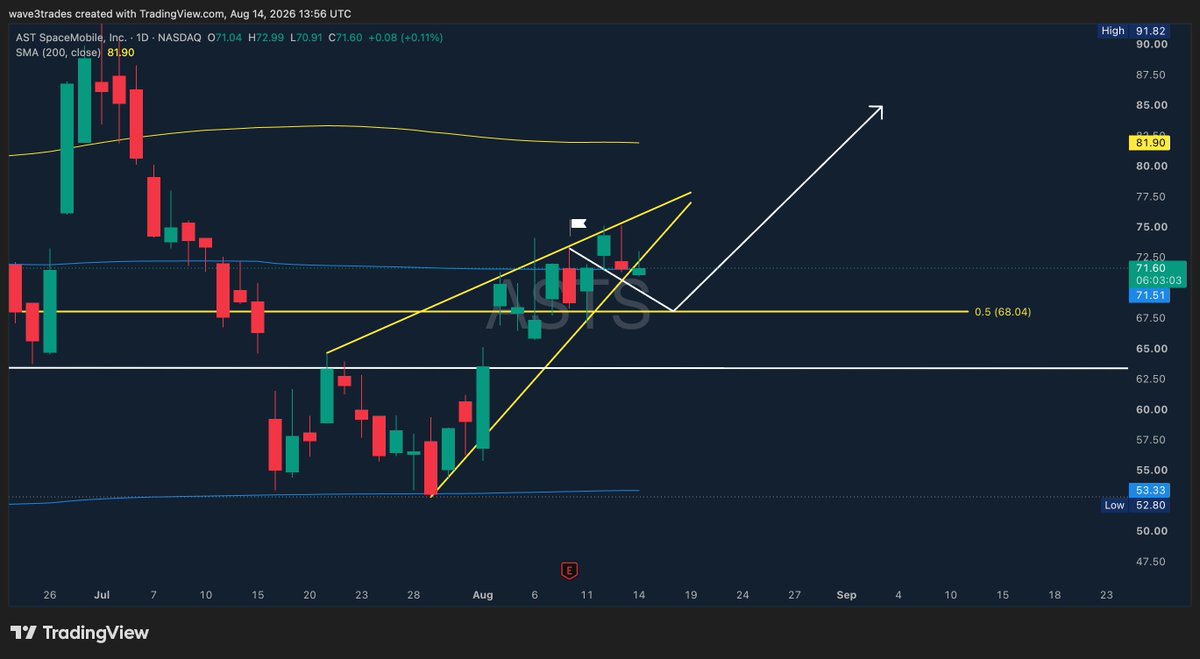The image size is (1200, 659).
Task: Select the 0.5 (68.04) fib level label
Action: 1003,312
